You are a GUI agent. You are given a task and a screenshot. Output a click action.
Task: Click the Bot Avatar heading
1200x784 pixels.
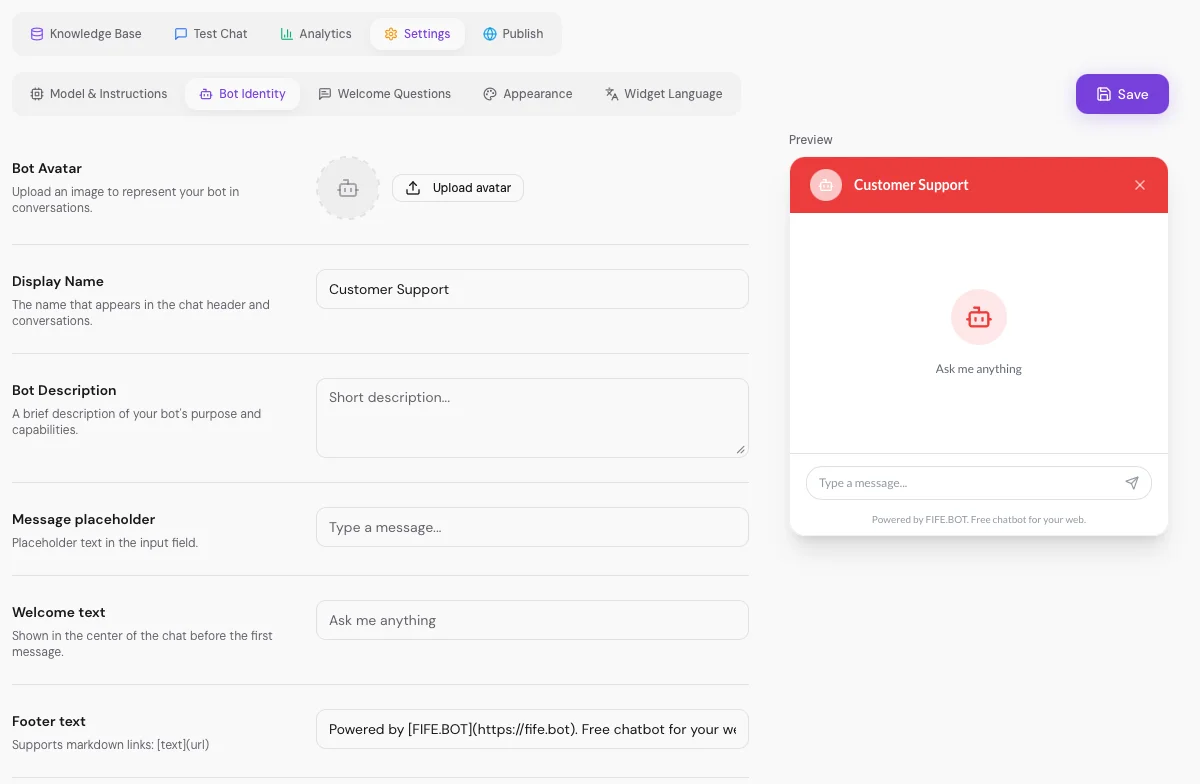coord(47,168)
